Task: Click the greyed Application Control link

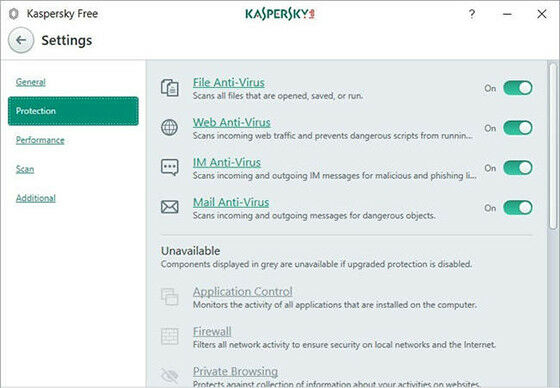Action: tap(242, 292)
